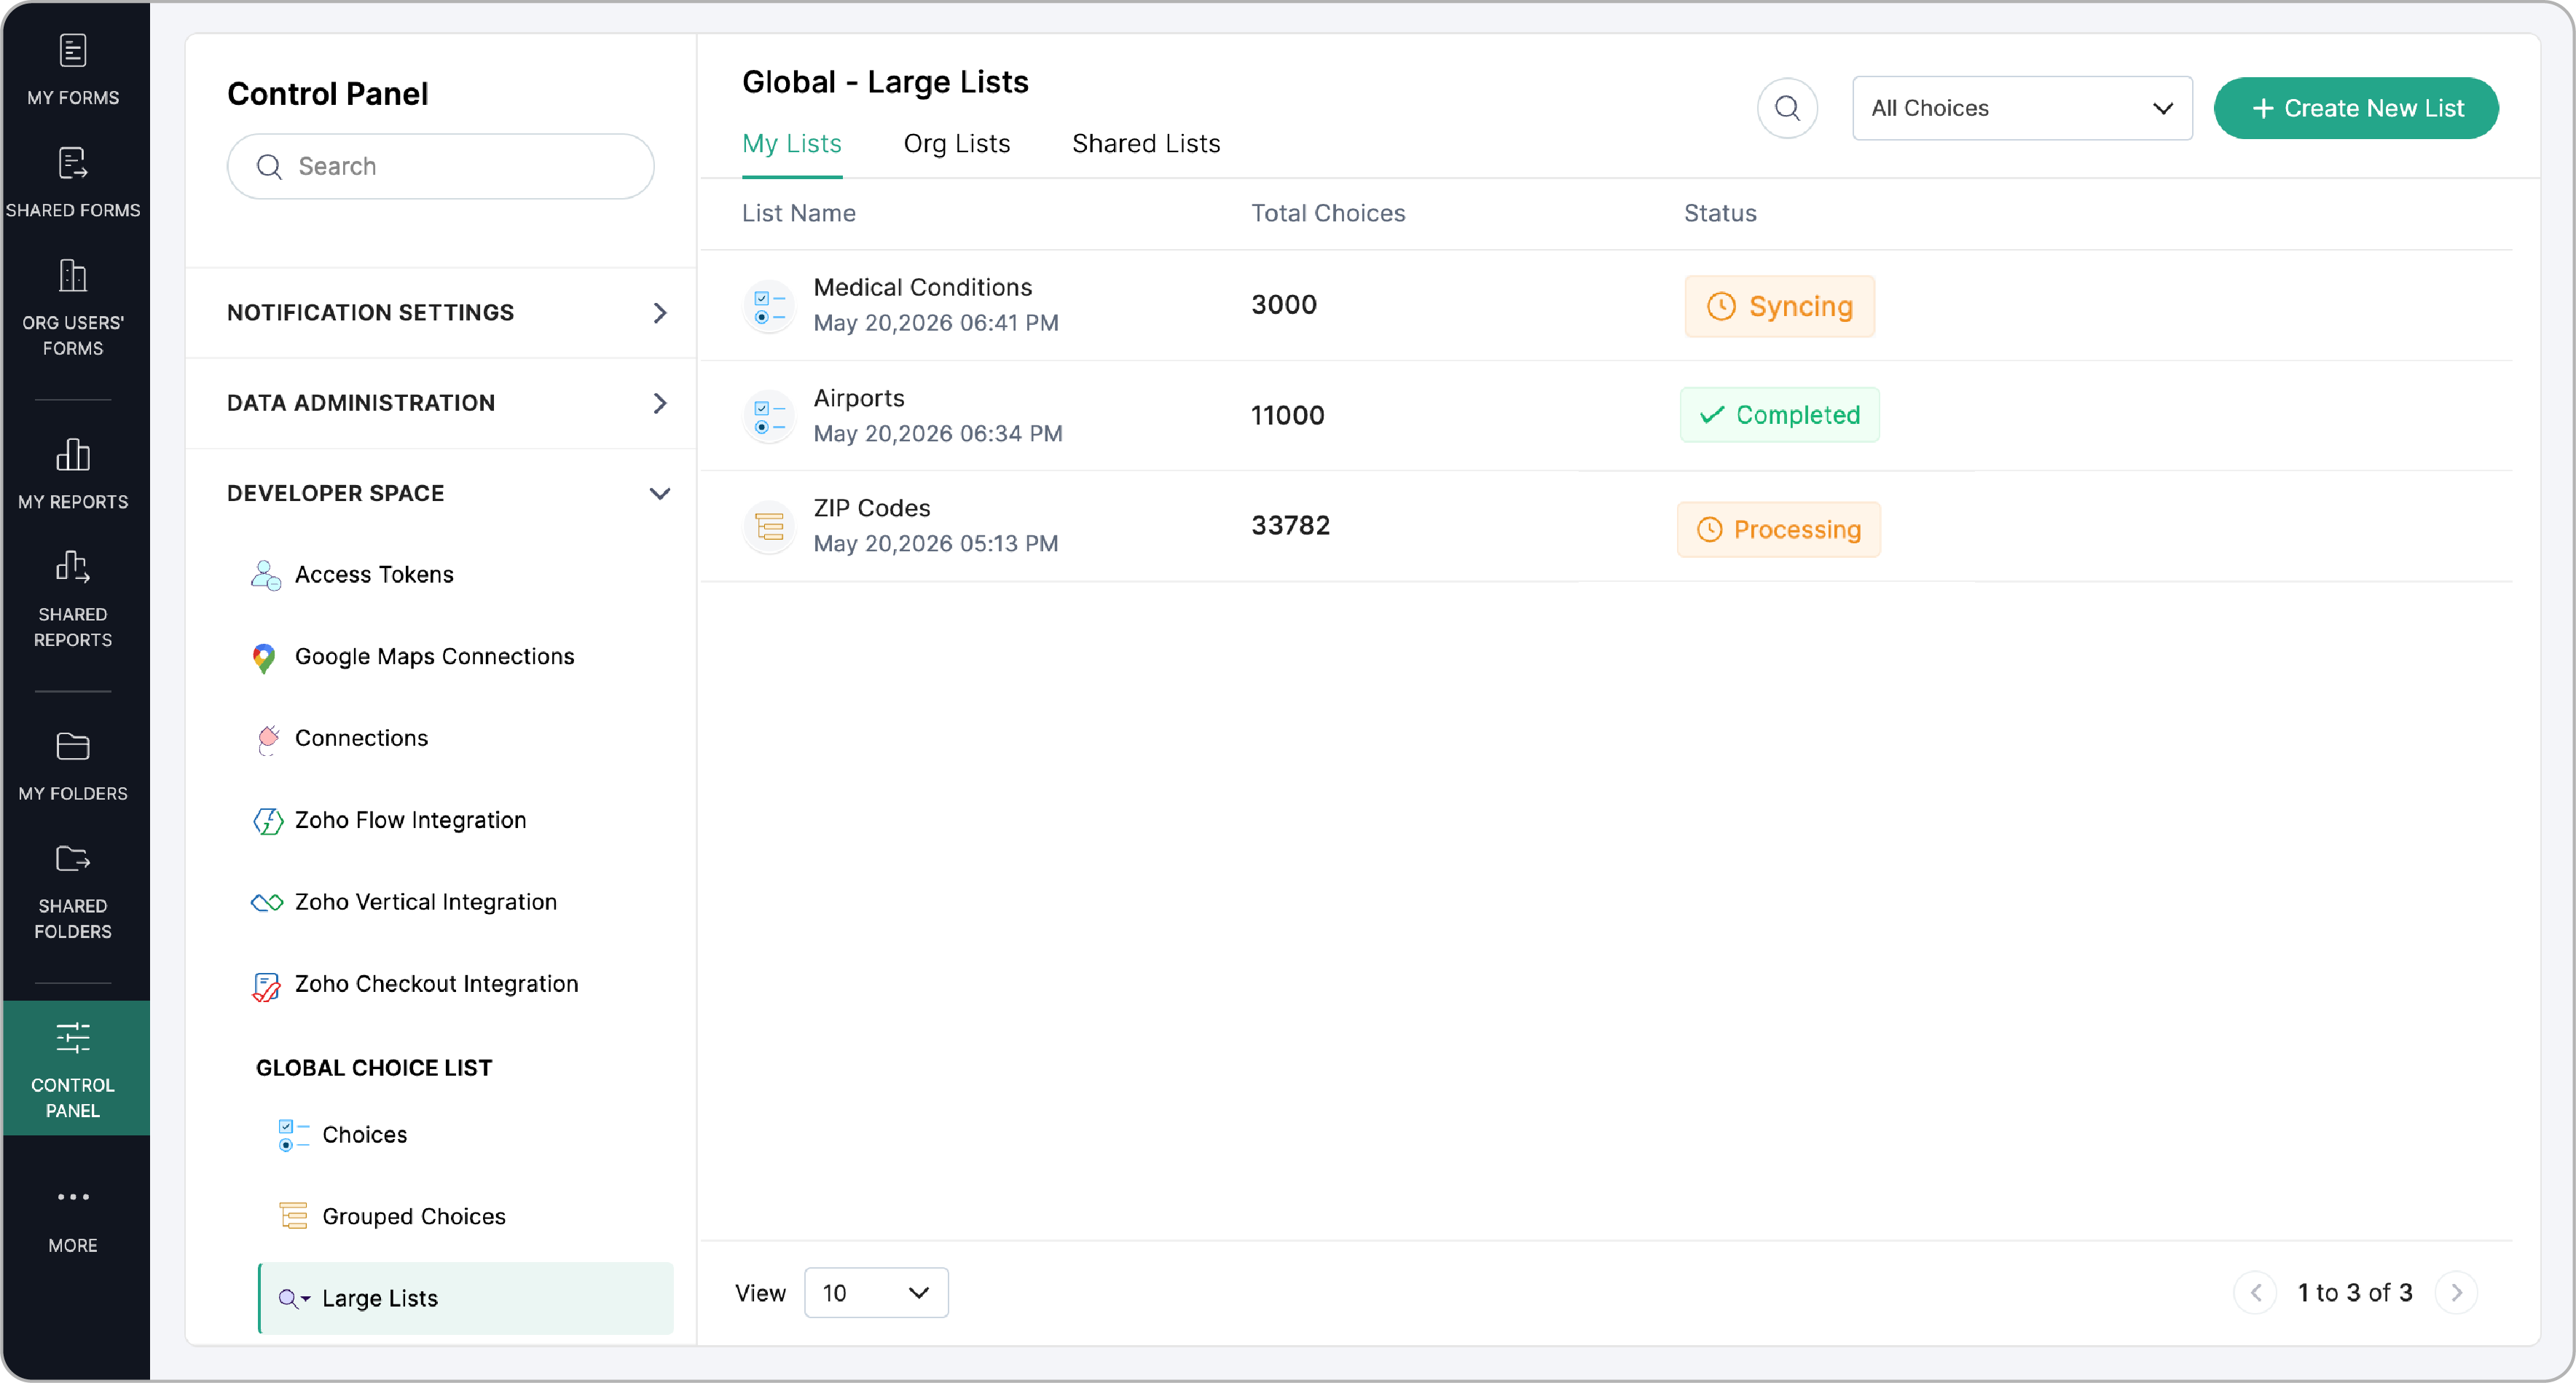
Task: Switch to My Lists tab
Action: point(792,144)
